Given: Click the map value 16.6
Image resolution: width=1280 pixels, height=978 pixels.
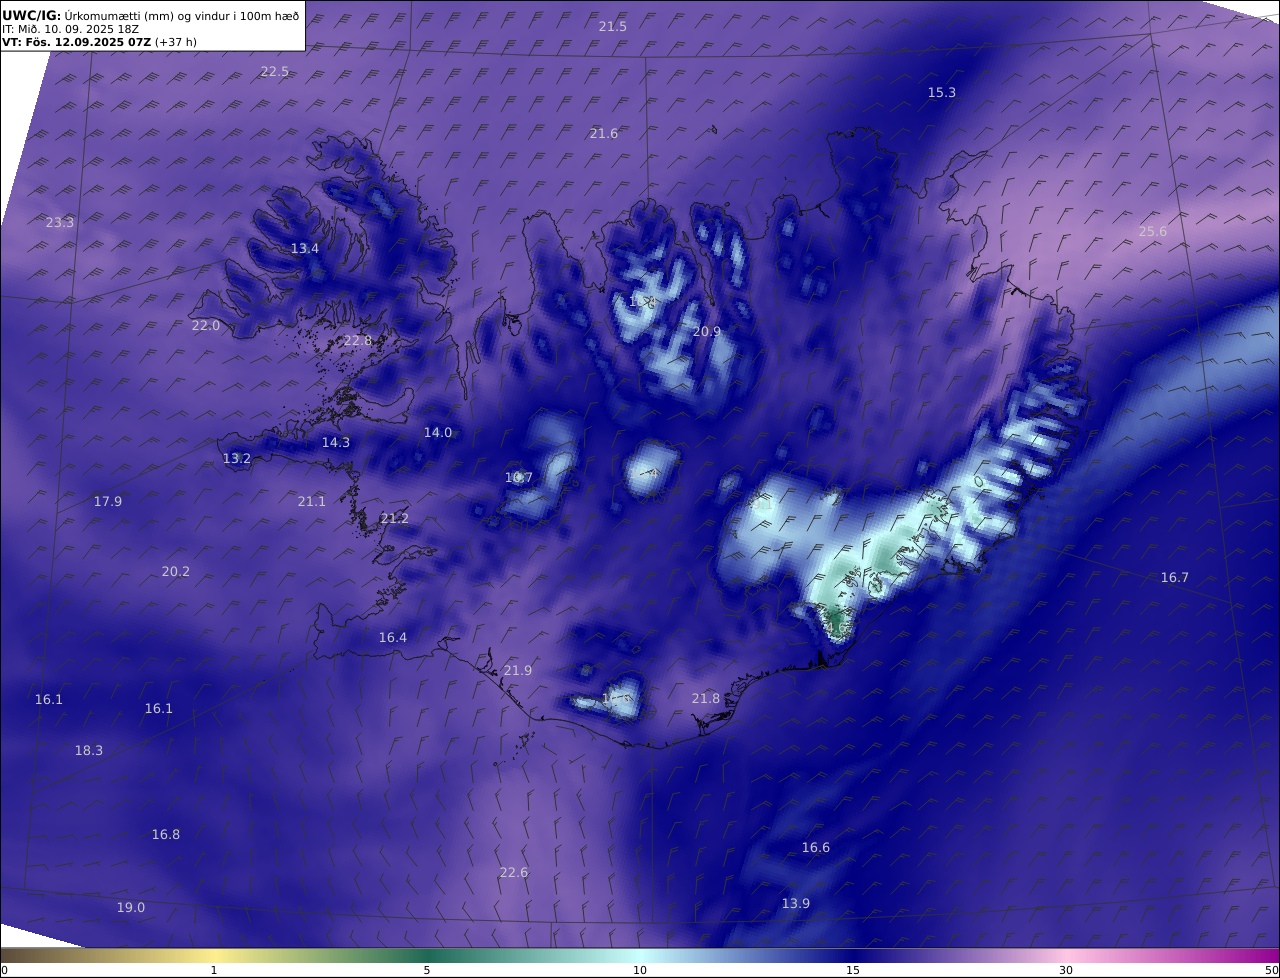Looking at the screenshot, I should tap(816, 847).
